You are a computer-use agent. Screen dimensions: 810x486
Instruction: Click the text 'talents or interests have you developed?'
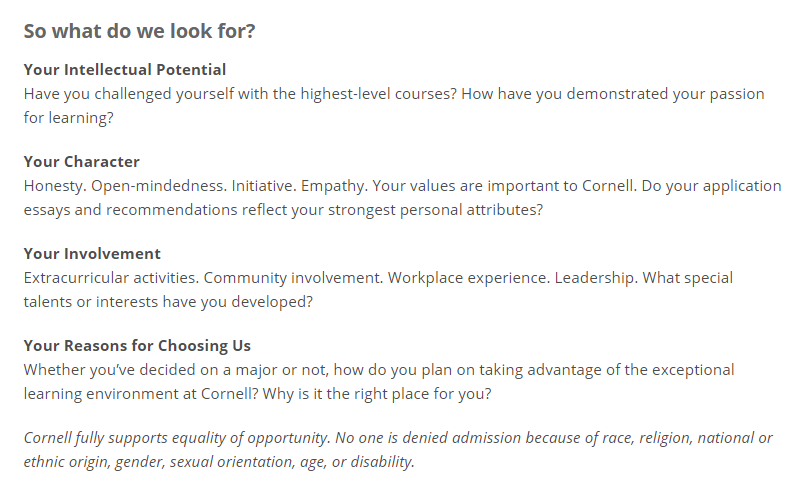[x=168, y=302]
